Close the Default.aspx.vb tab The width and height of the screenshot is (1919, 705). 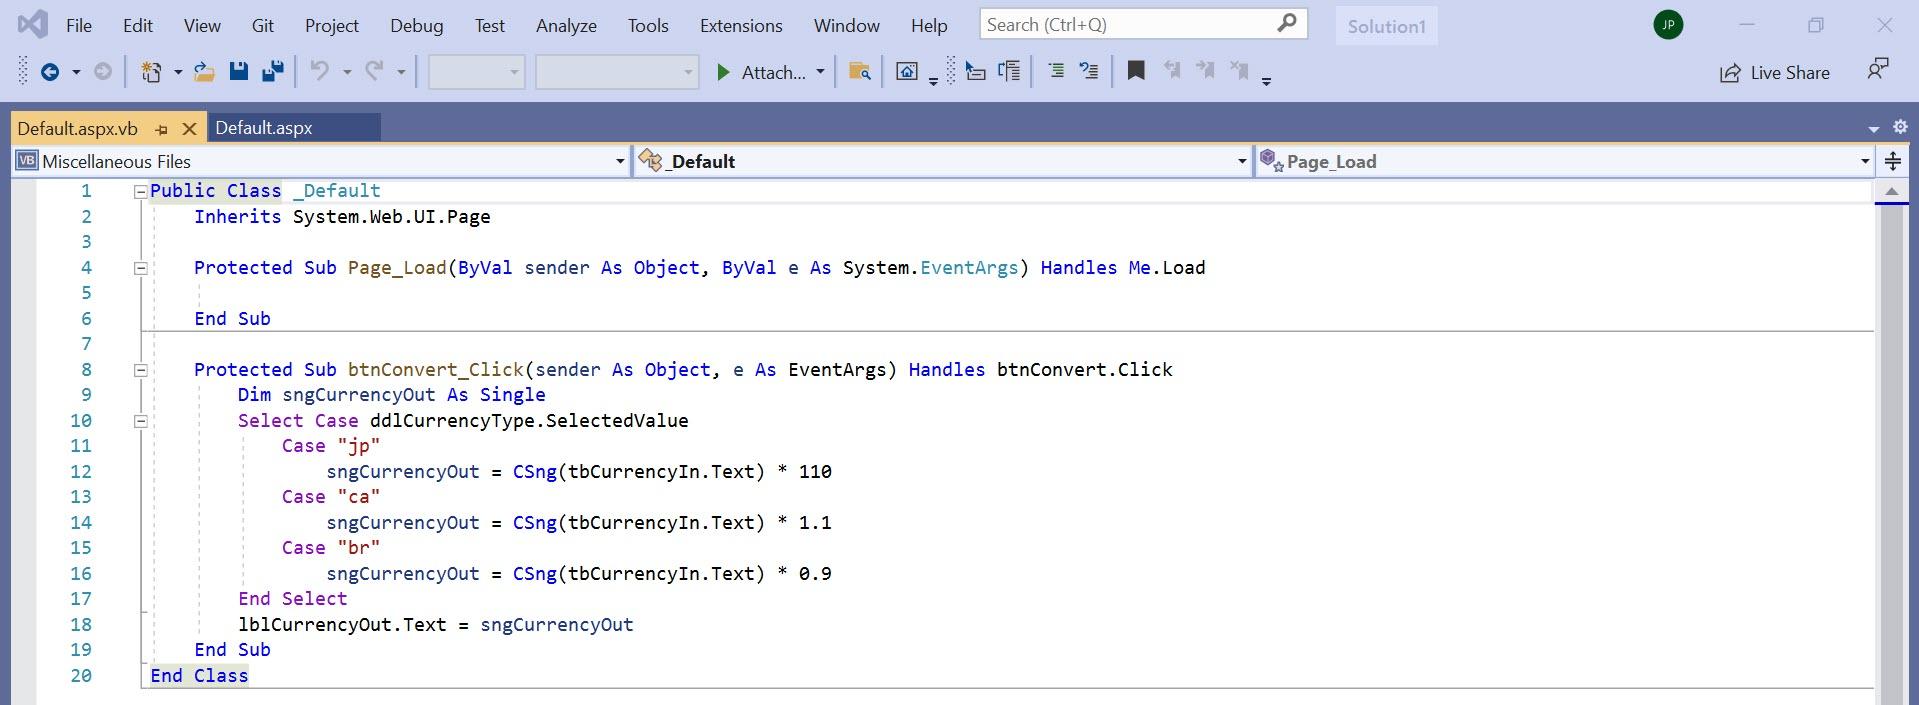click(189, 129)
